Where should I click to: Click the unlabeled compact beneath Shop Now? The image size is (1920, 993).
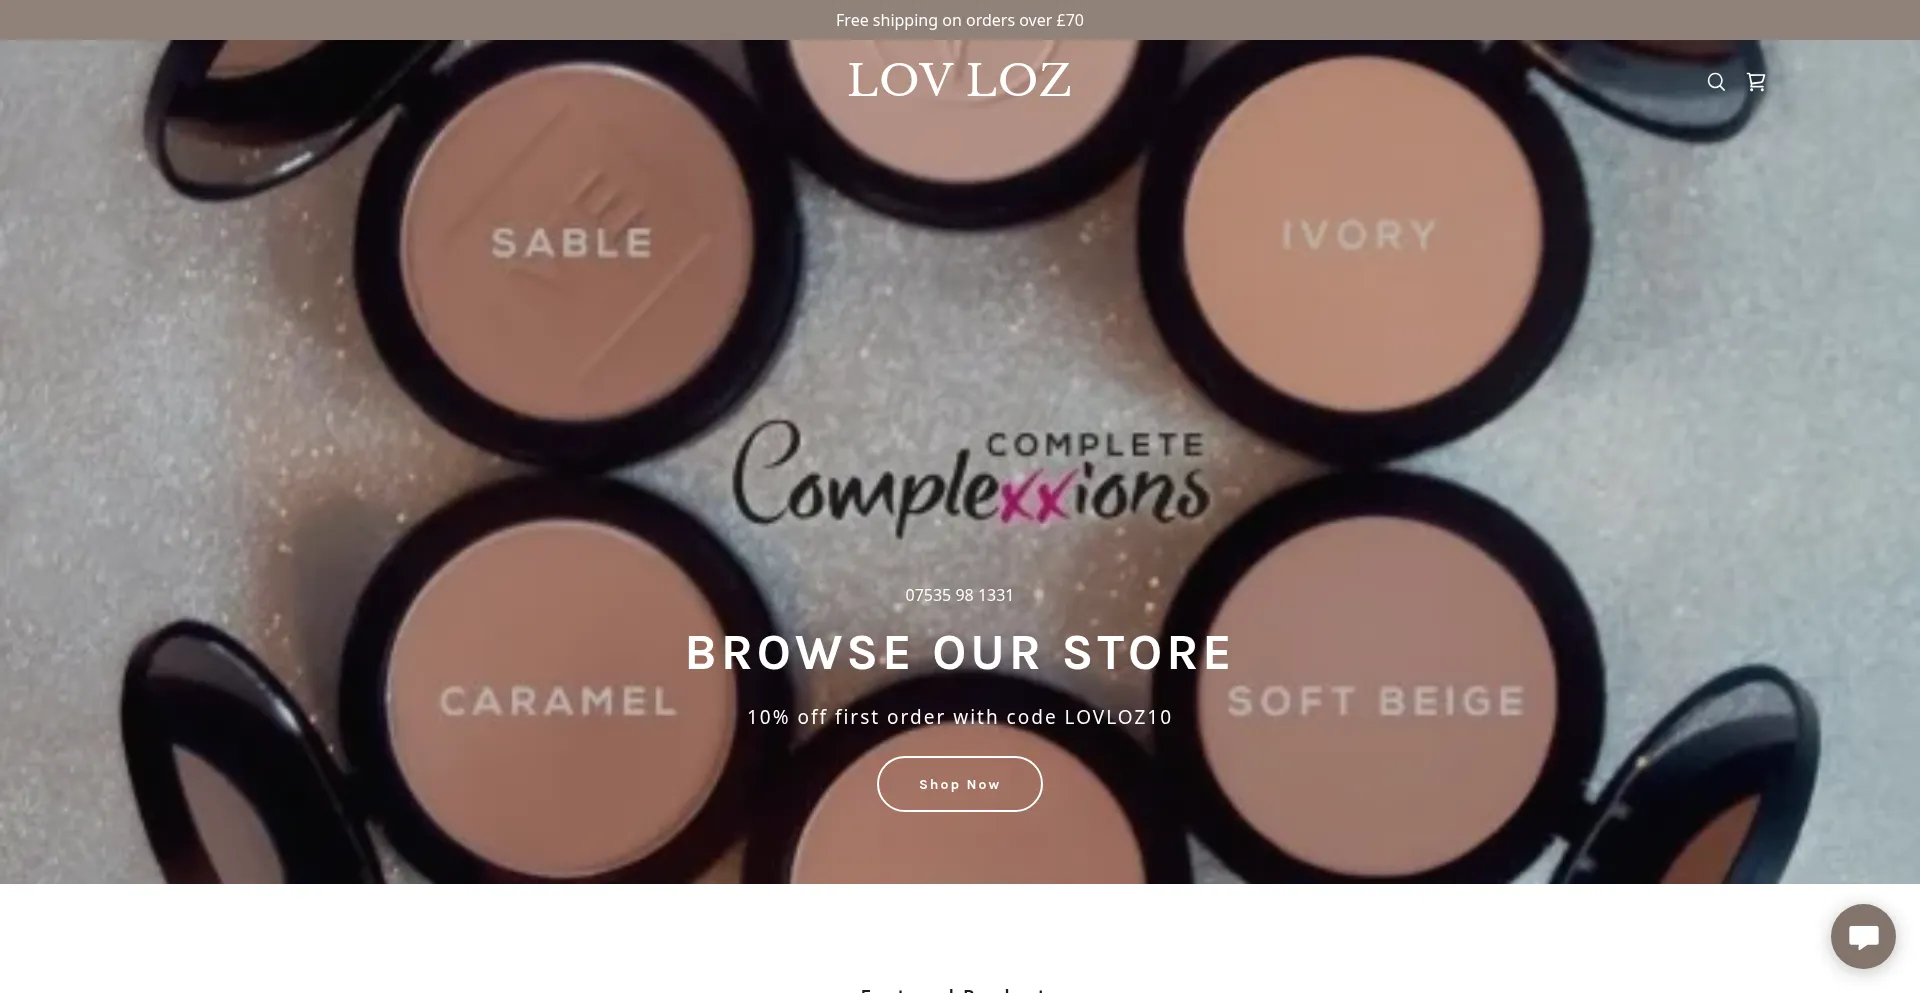pyautogui.click(x=960, y=845)
